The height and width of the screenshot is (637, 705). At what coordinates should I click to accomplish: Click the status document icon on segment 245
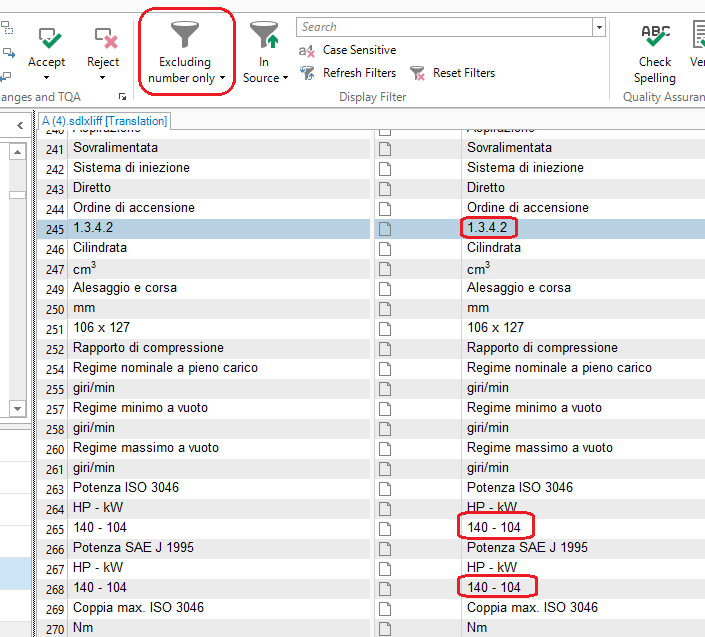(385, 228)
